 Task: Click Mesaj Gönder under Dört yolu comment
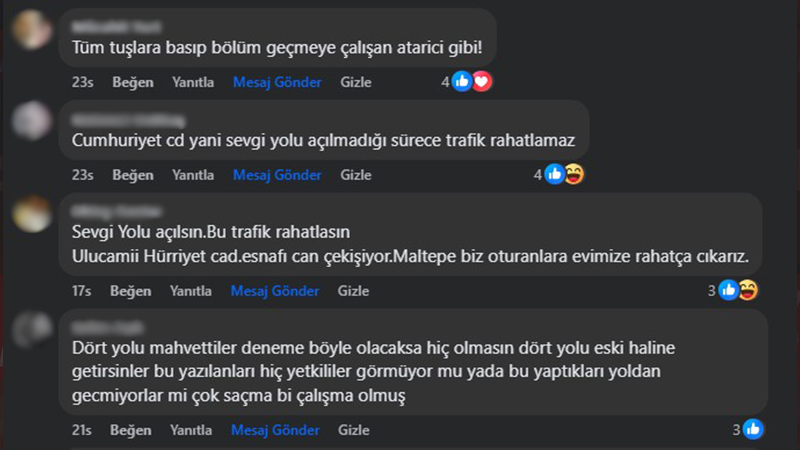[x=274, y=430]
